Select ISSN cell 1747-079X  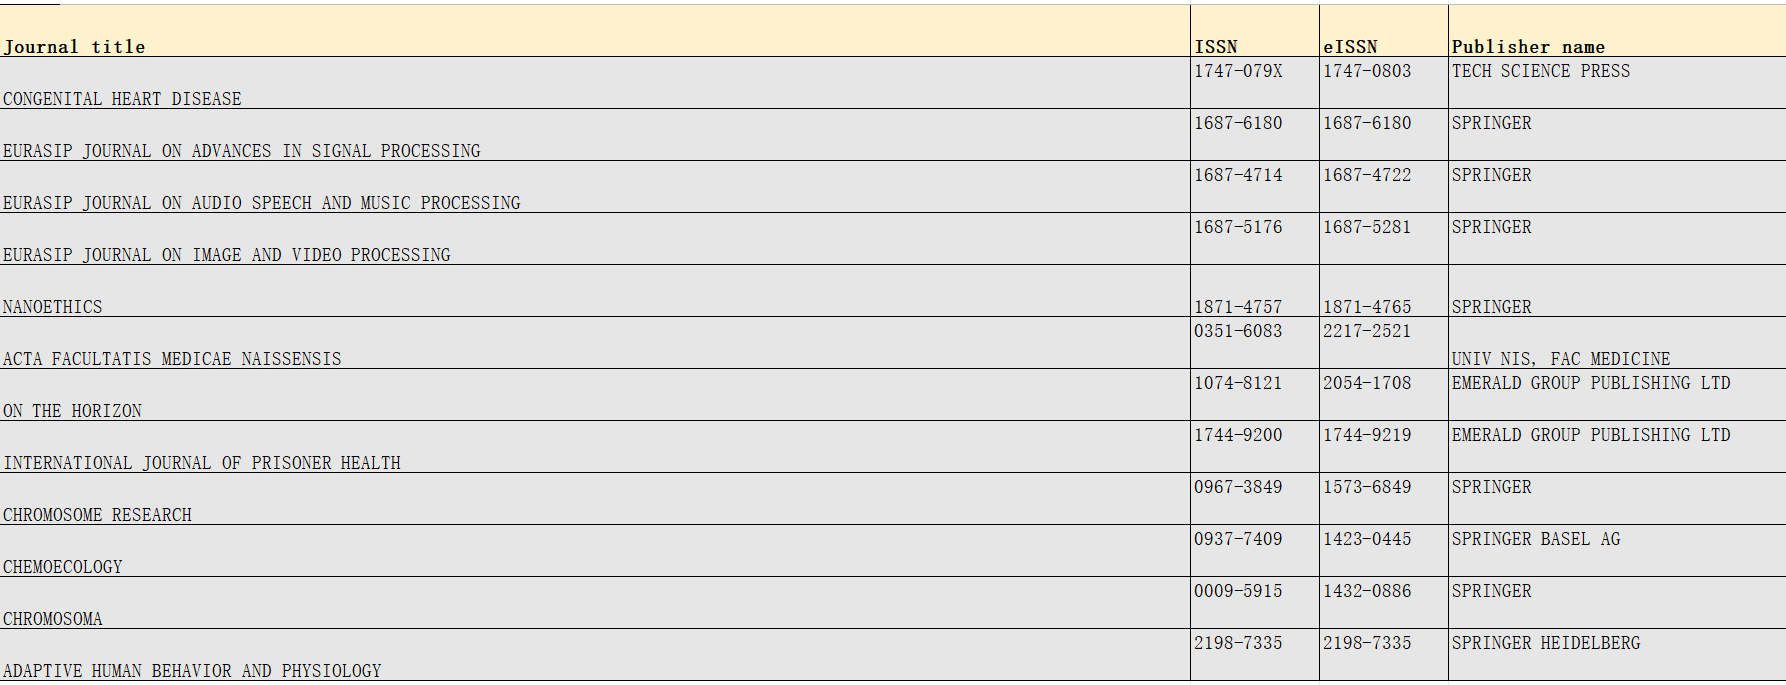click(x=1255, y=83)
